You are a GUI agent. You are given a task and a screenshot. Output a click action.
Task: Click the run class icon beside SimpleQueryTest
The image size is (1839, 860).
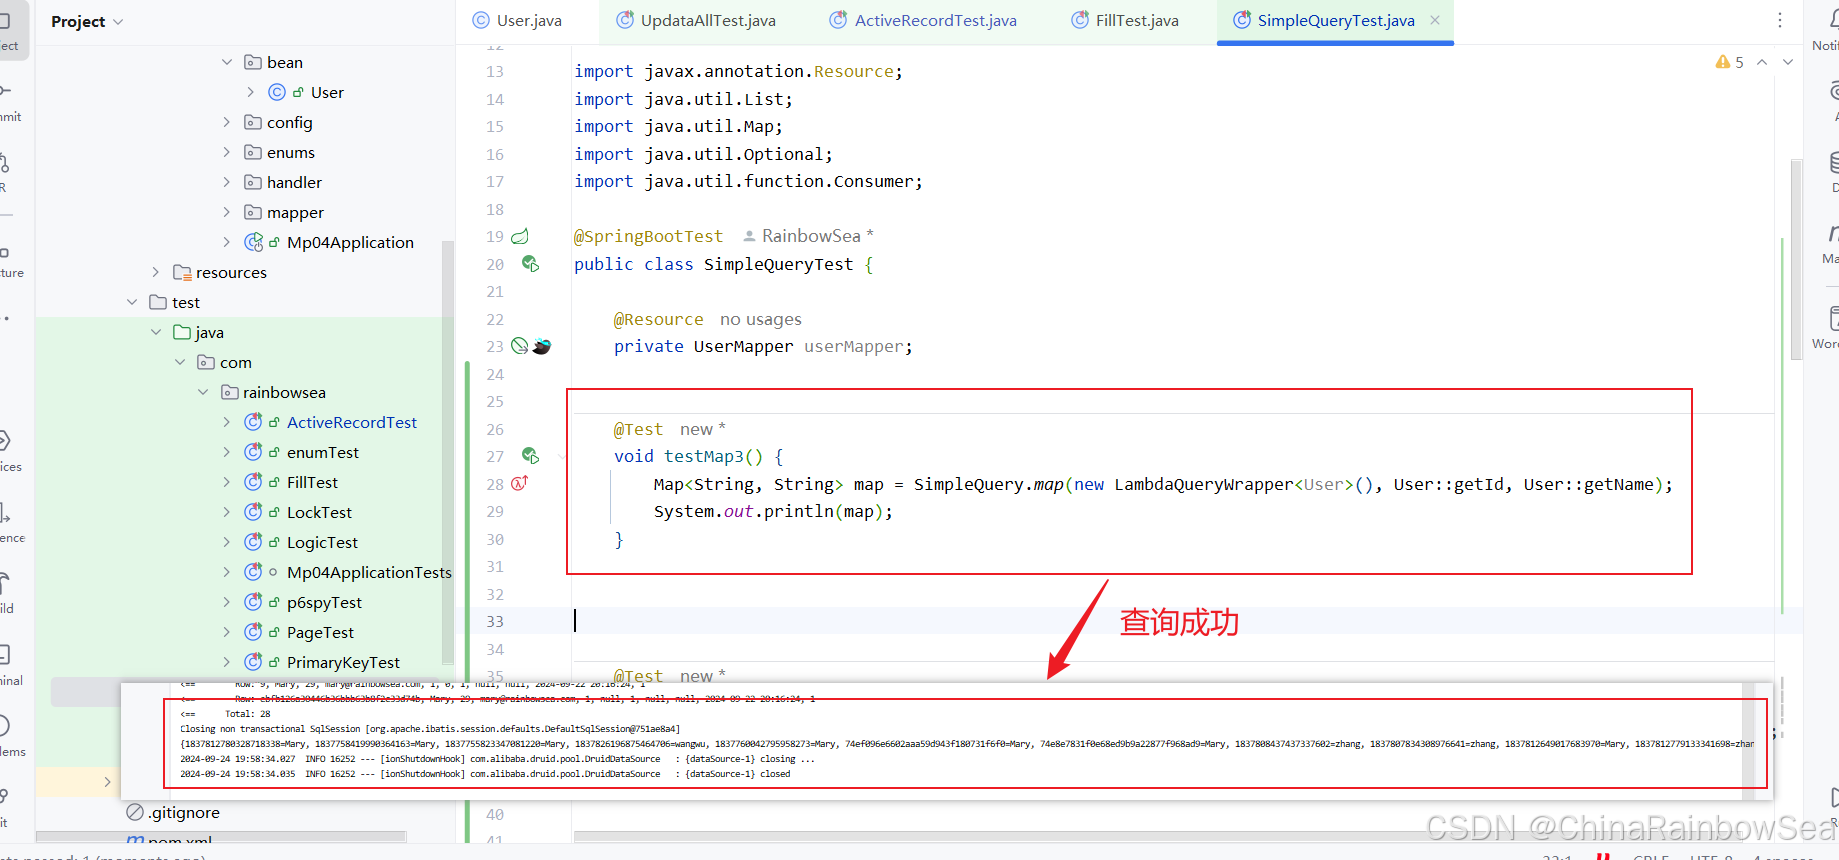pyautogui.click(x=530, y=264)
